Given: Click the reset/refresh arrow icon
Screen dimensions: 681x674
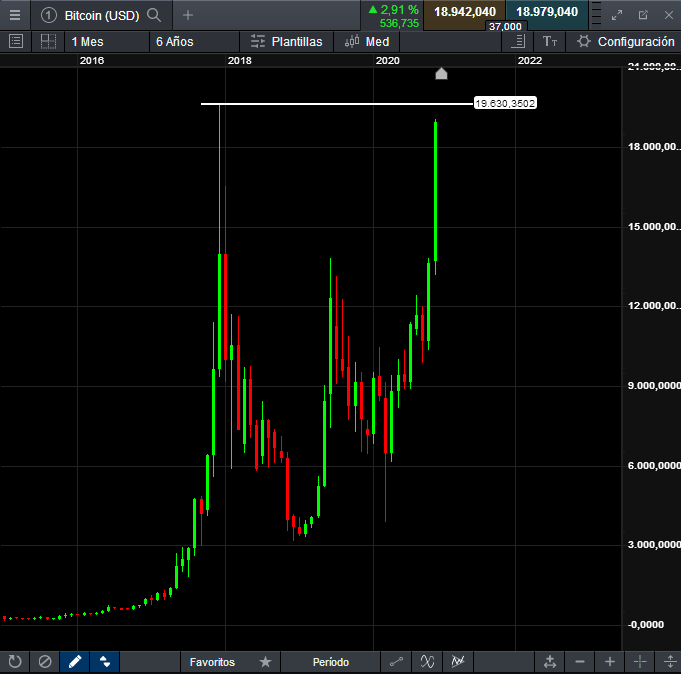Looking at the screenshot, I should pyautogui.click(x=15, y=662).
